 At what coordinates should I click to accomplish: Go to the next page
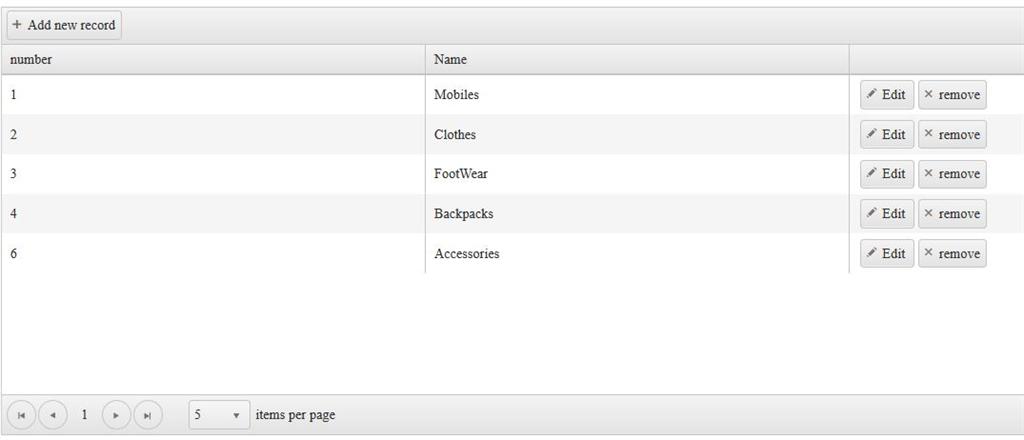(116, 415)
